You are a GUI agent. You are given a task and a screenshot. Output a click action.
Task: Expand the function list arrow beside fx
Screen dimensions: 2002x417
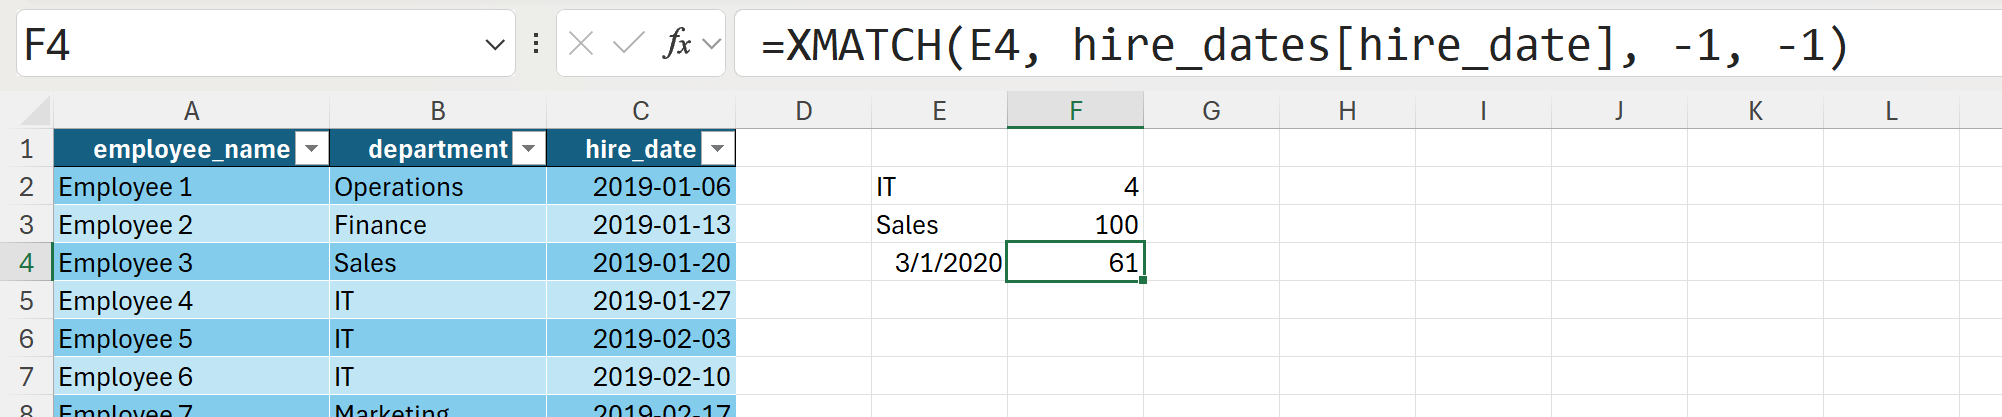click(x=712, y=44)
